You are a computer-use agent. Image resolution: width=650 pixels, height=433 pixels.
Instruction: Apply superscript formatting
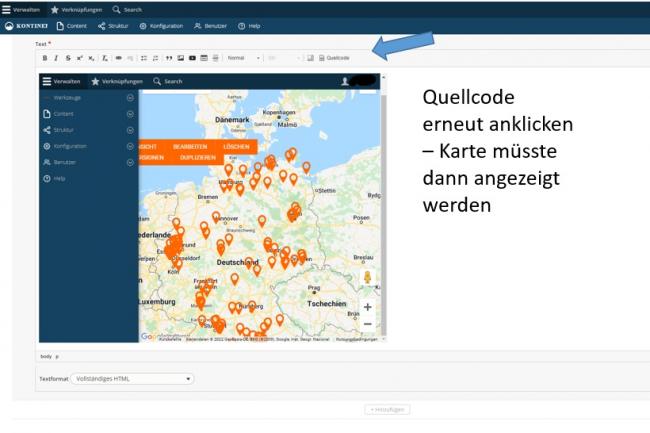coord(80,58)
